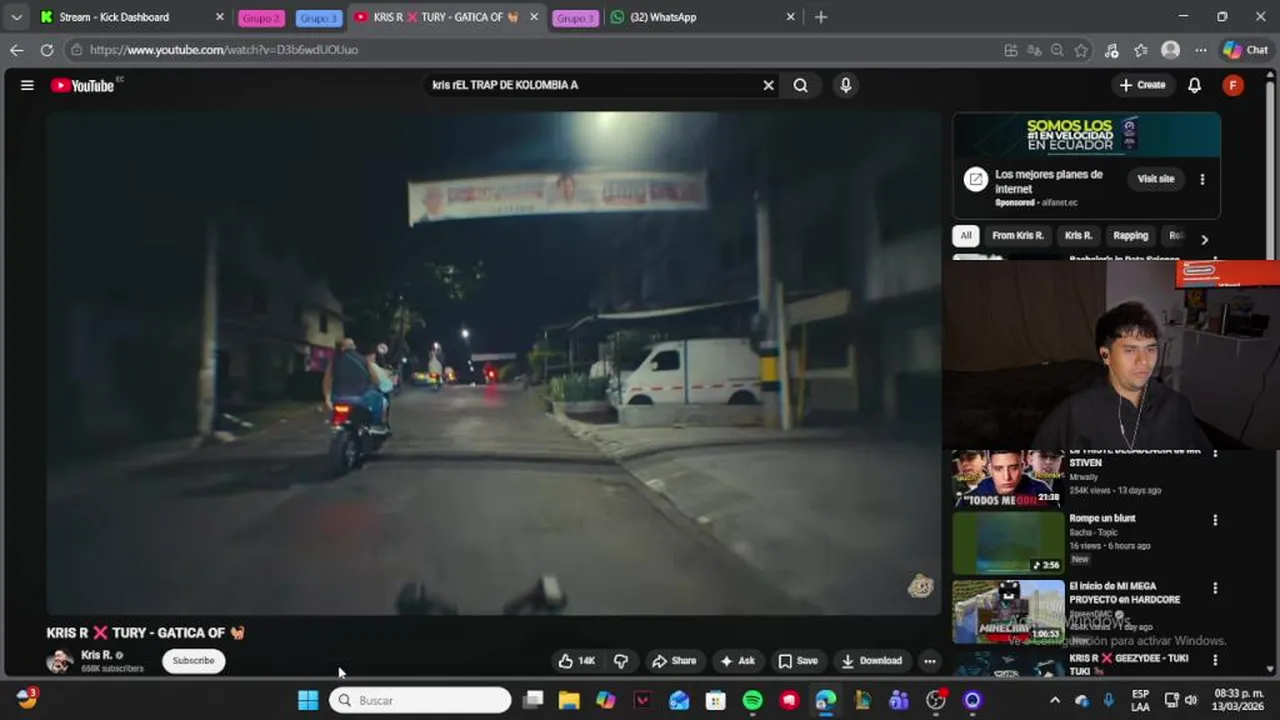Click the scrollbar down arrow

coord(1270,669)
